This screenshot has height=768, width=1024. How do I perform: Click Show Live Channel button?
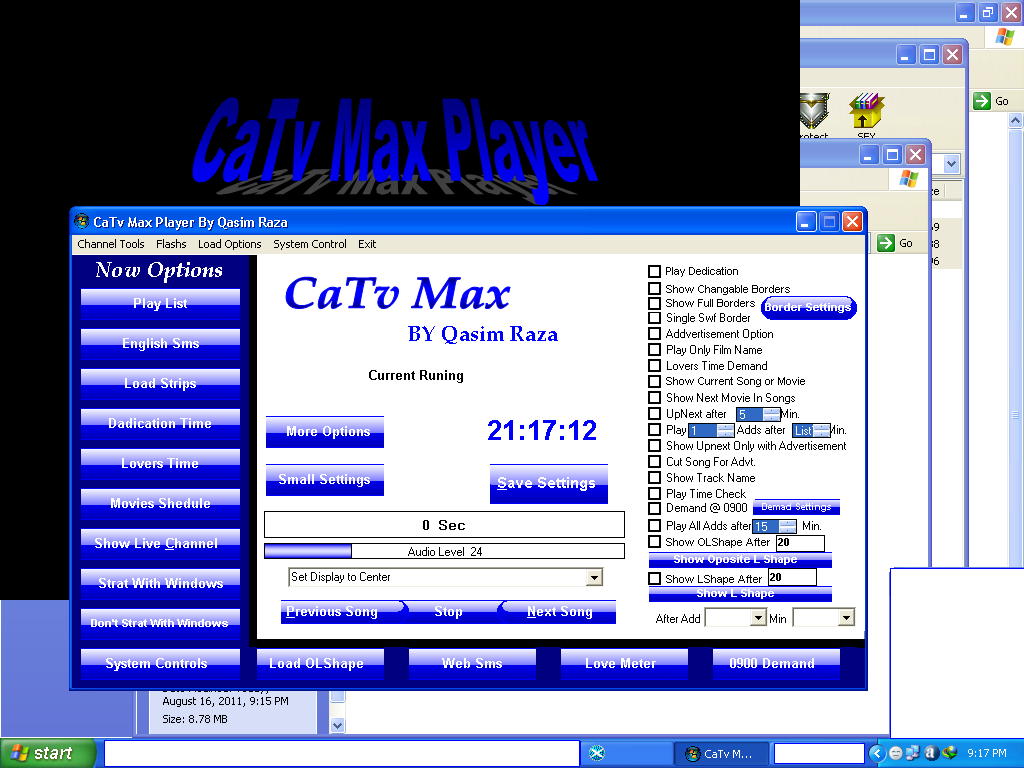(160, 543)
